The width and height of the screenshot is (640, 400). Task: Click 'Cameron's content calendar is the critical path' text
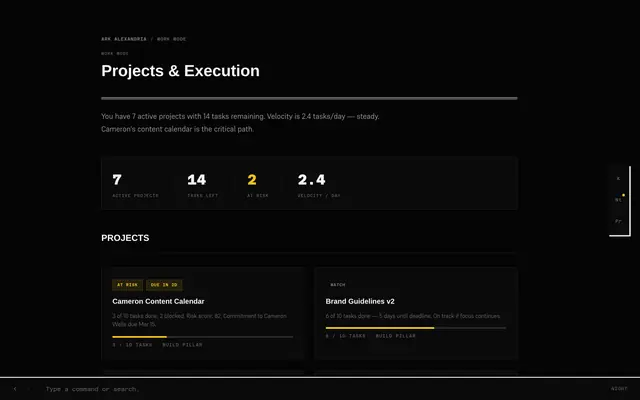pyautogui.click(x=178, y=129)
